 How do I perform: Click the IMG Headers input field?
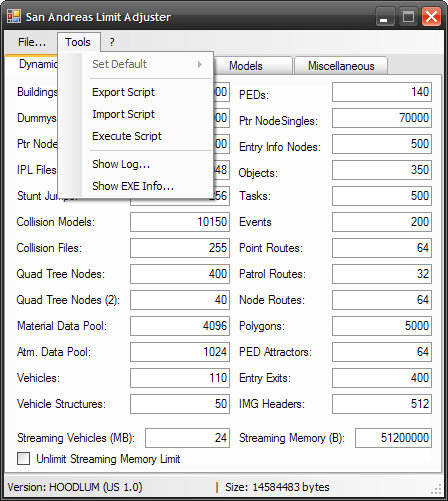[x=382, y=404]
